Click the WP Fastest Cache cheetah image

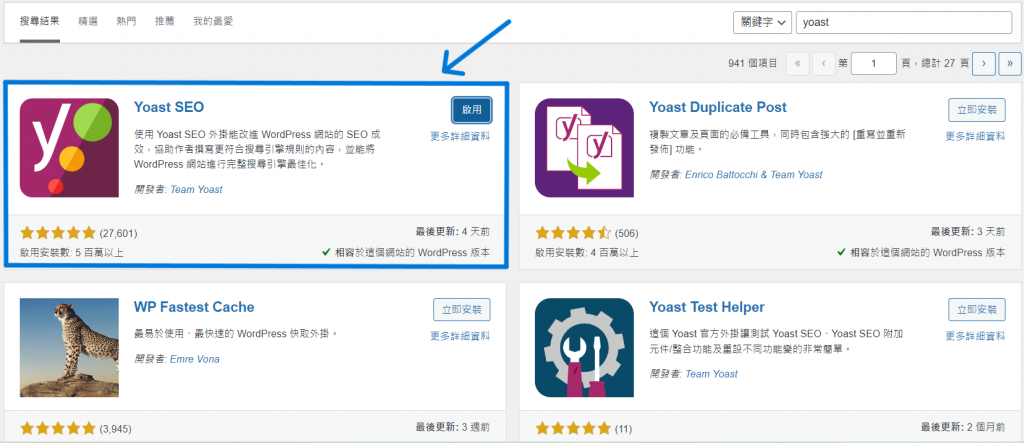[69, 348]
